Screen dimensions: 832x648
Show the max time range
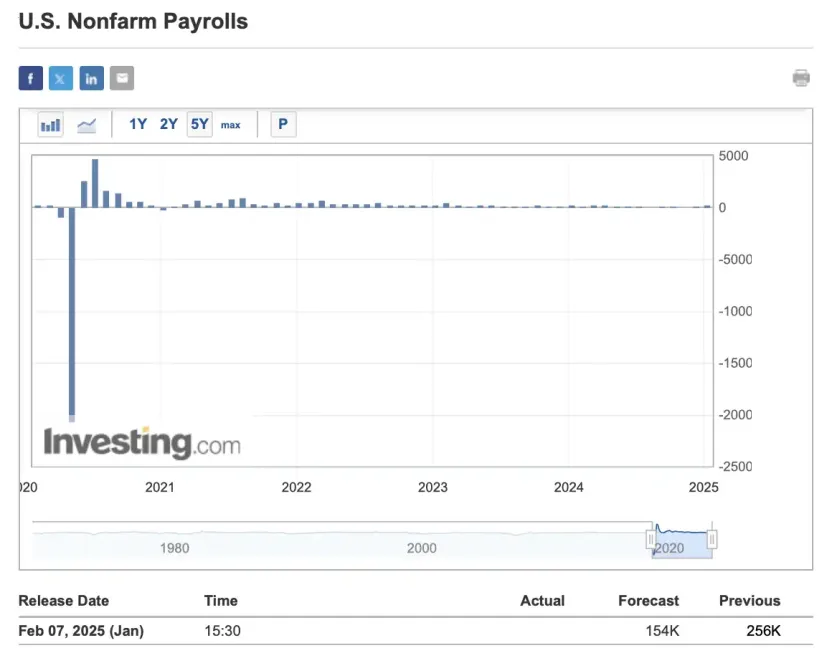click(231, 125)
